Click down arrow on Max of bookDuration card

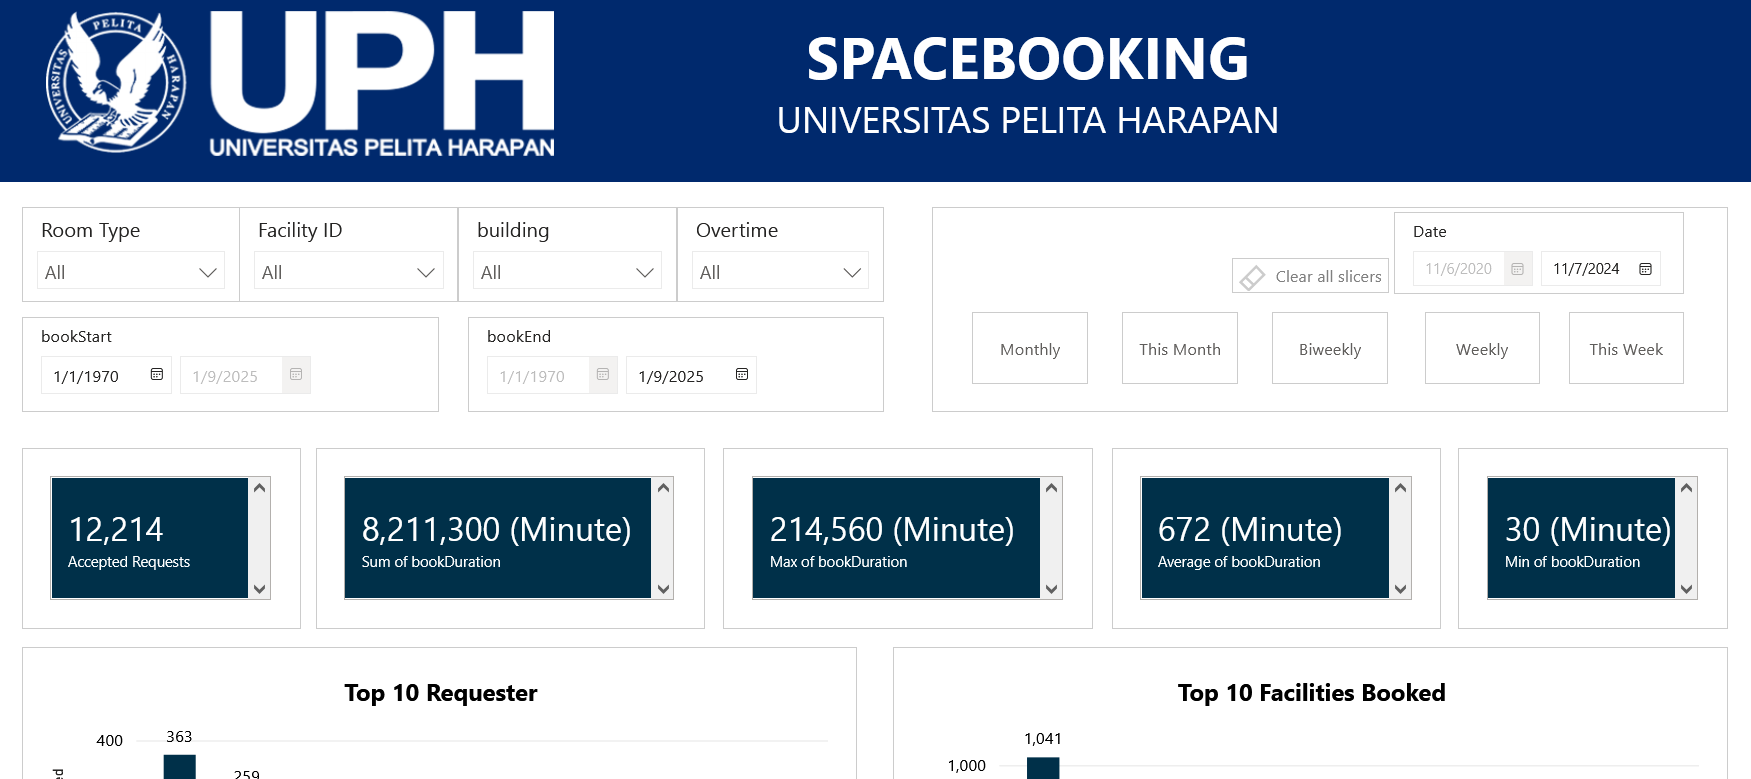click(1051, 589)
